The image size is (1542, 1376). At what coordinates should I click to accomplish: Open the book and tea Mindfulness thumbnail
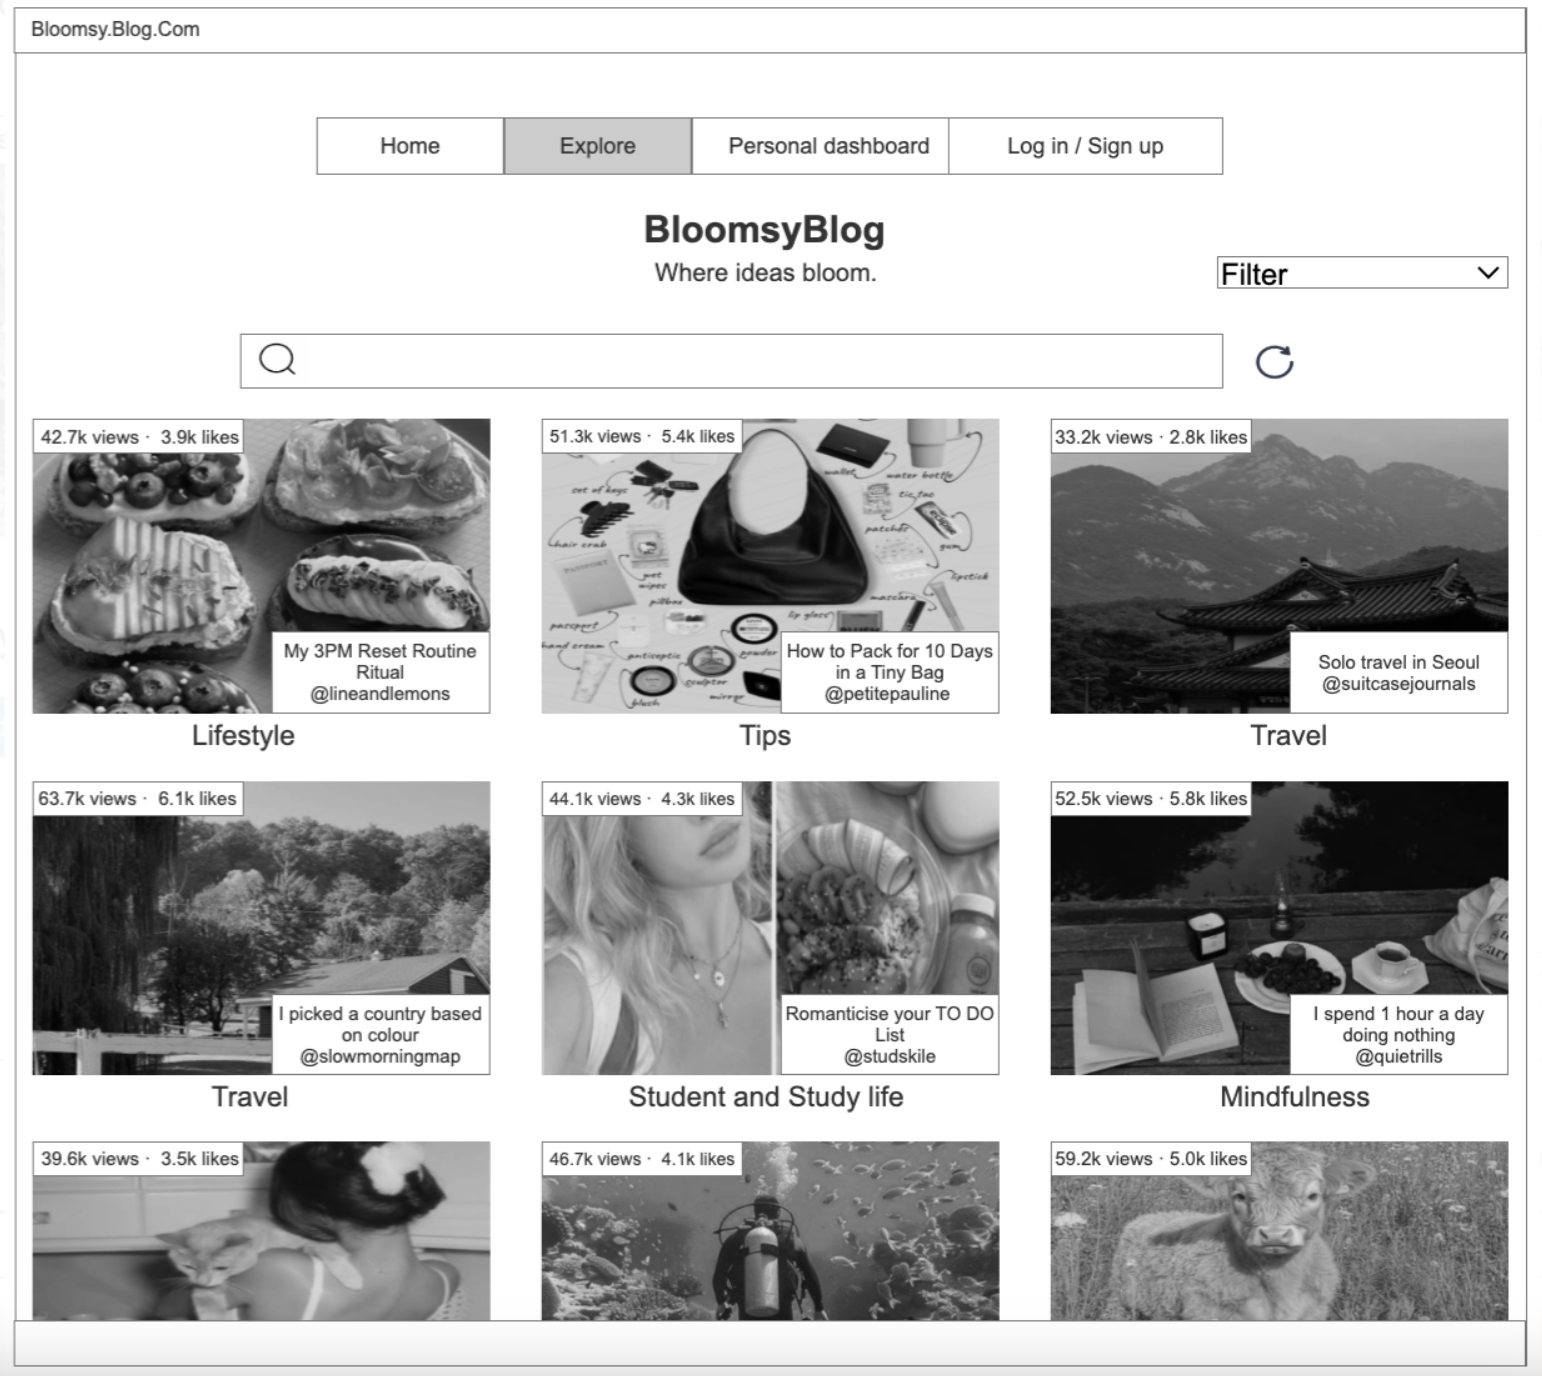coord(1279,928)
